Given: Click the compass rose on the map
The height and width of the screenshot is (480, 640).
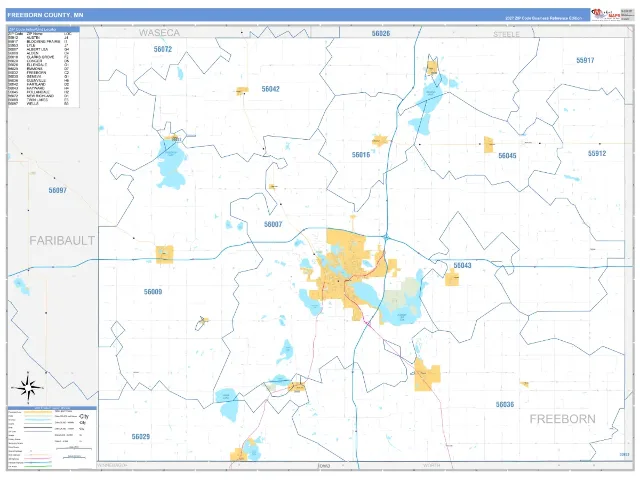Looking at the screenshot, I should pyautogui.click(x=28, y=387).
